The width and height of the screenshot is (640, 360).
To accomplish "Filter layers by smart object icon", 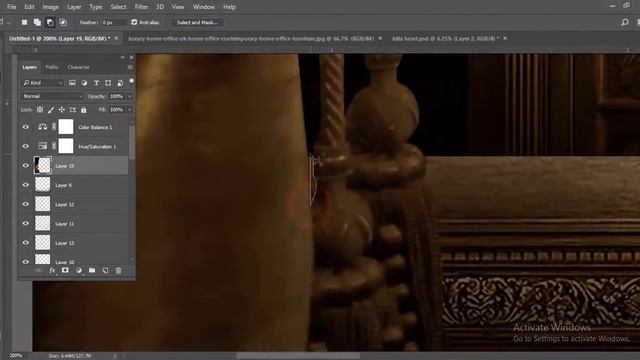I will pos(120,83).
